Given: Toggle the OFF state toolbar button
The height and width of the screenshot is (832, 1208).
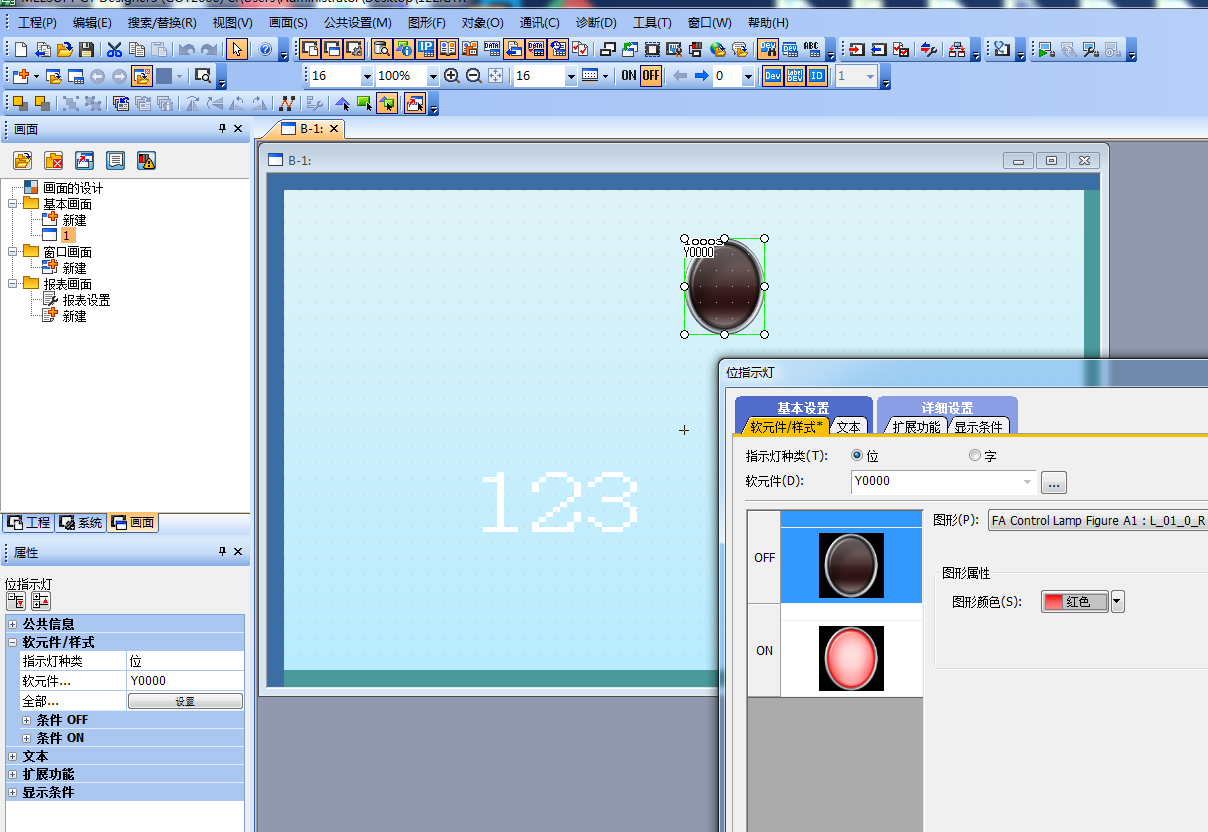Looking at the screenshot, I should pos(651,76).
